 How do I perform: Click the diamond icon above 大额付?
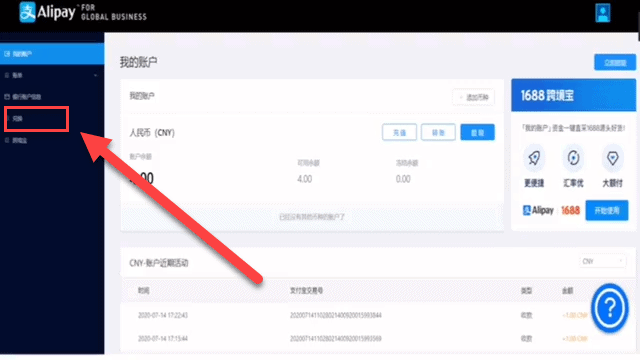coord(612,158)
